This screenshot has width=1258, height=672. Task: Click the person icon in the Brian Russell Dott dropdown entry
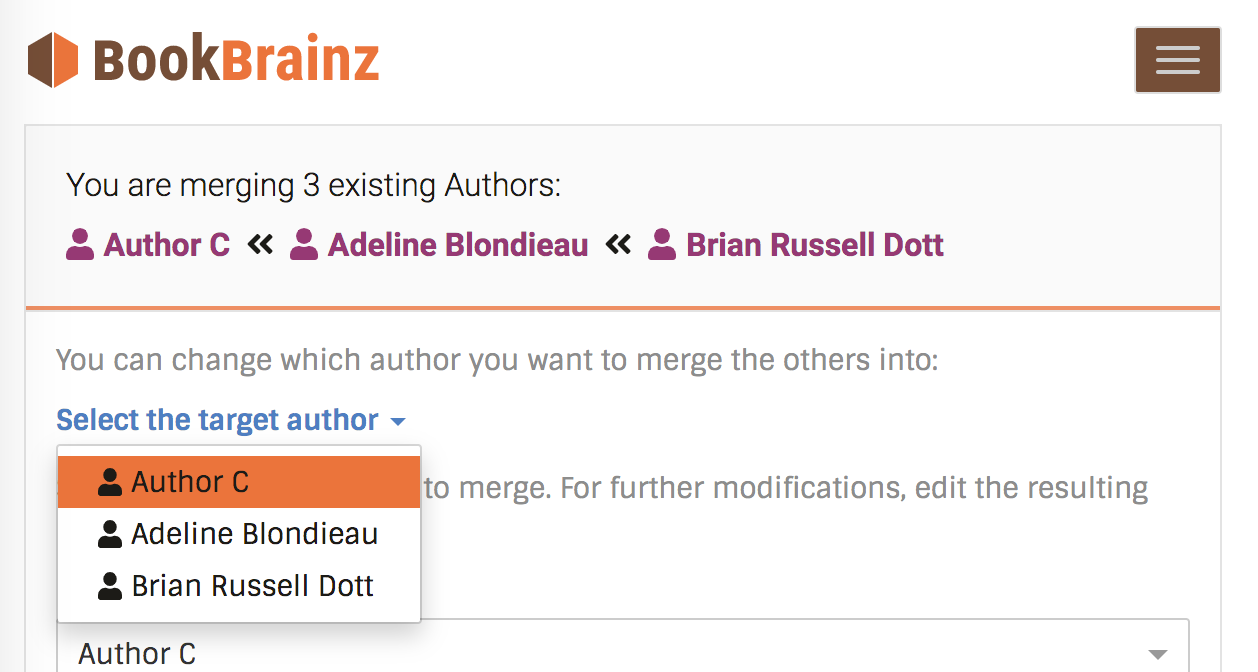pyautogui.click(x=110, y=586)
